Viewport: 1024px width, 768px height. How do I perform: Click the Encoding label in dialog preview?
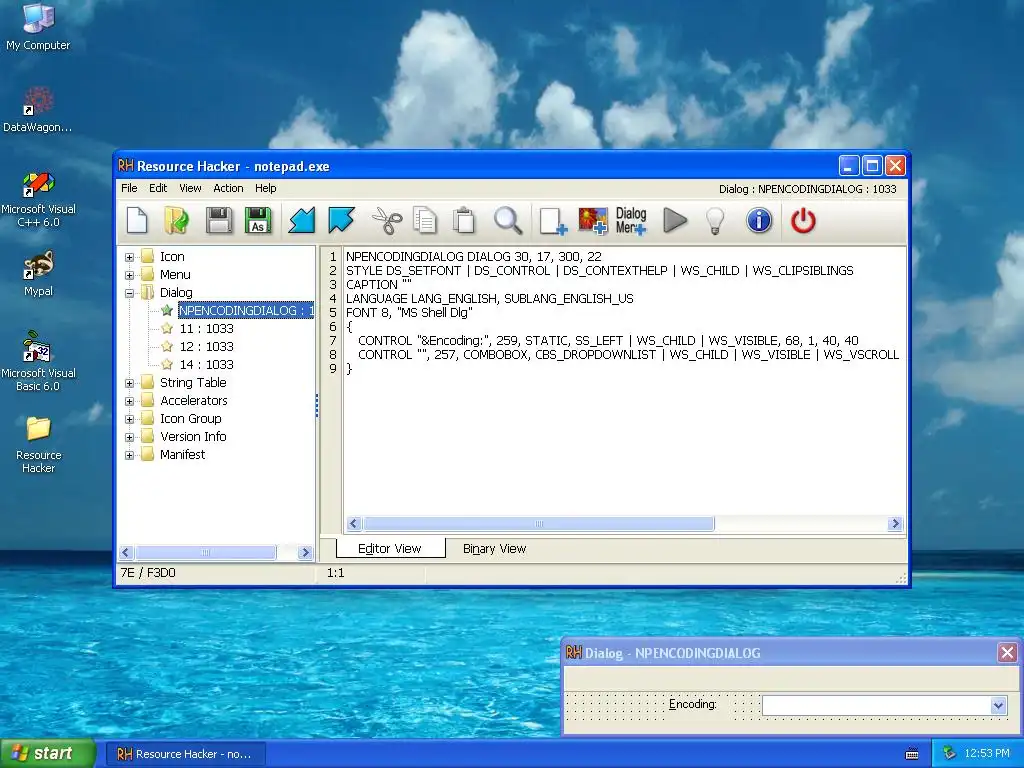(x=692, y=704)
